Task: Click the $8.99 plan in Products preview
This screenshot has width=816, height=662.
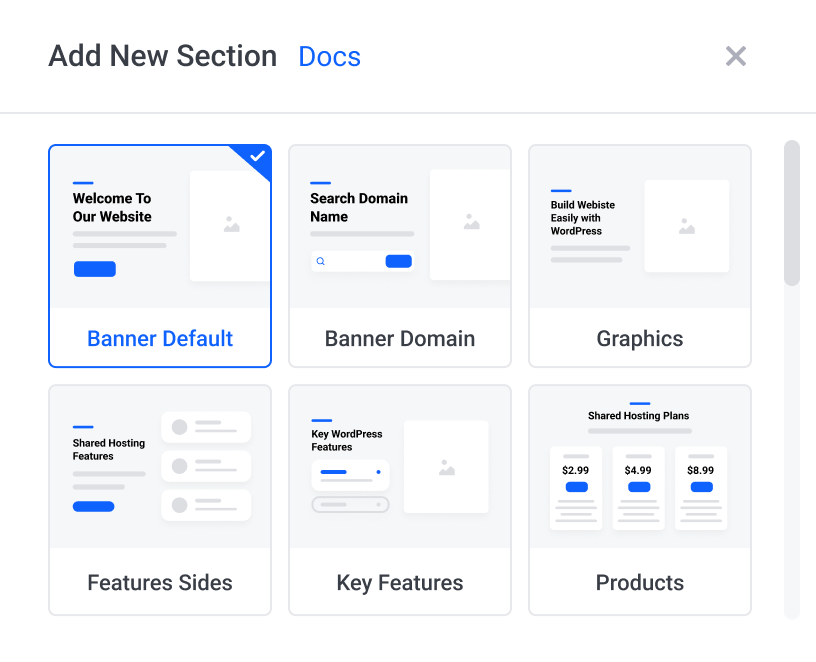Action: pos(700,488)
